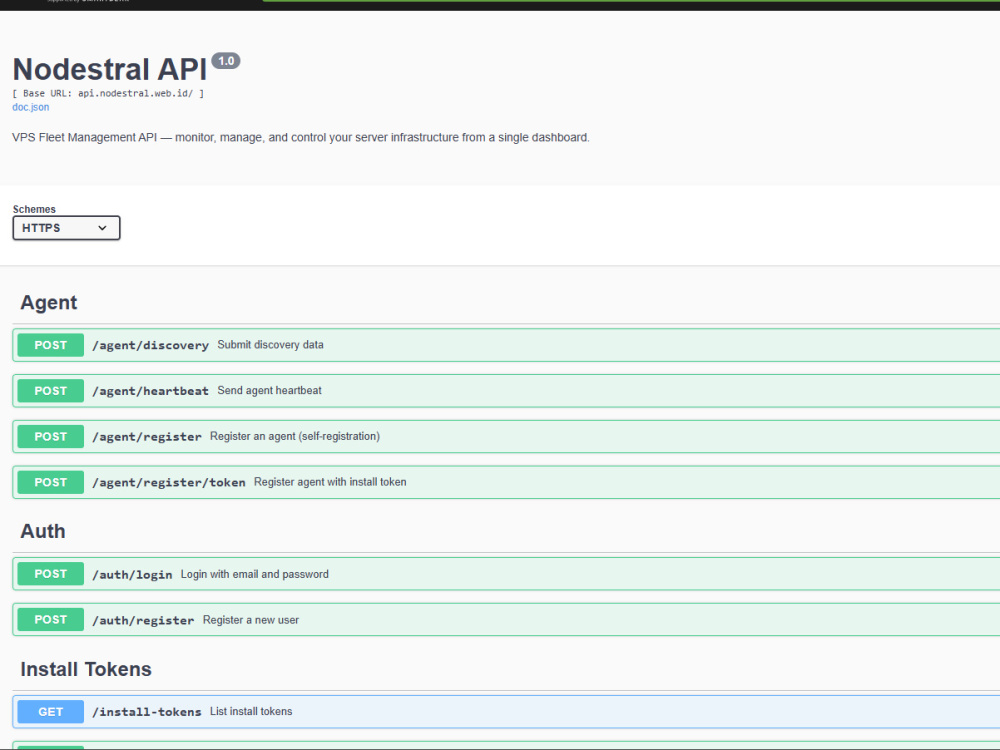Screen dimensions: 1000x750
Task: Expand the POST /auth/login endpoint
Action: tap(506, 574)
